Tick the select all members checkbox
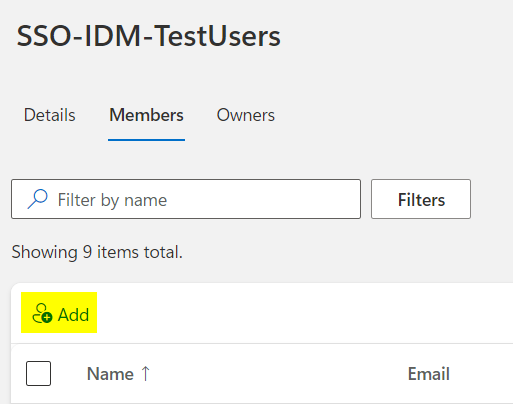513x404 pixels. [x=38, y=373]
